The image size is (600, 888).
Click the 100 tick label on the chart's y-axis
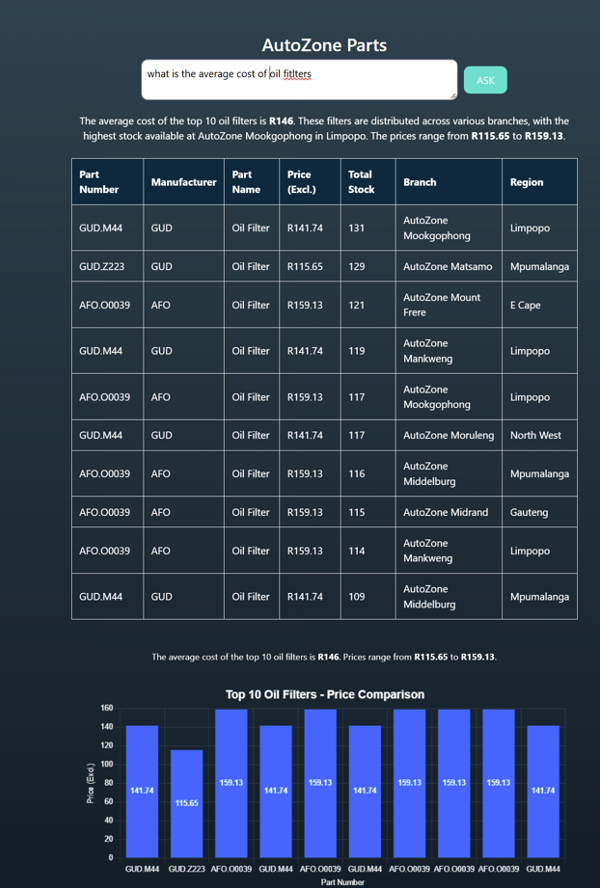[107, 764]
